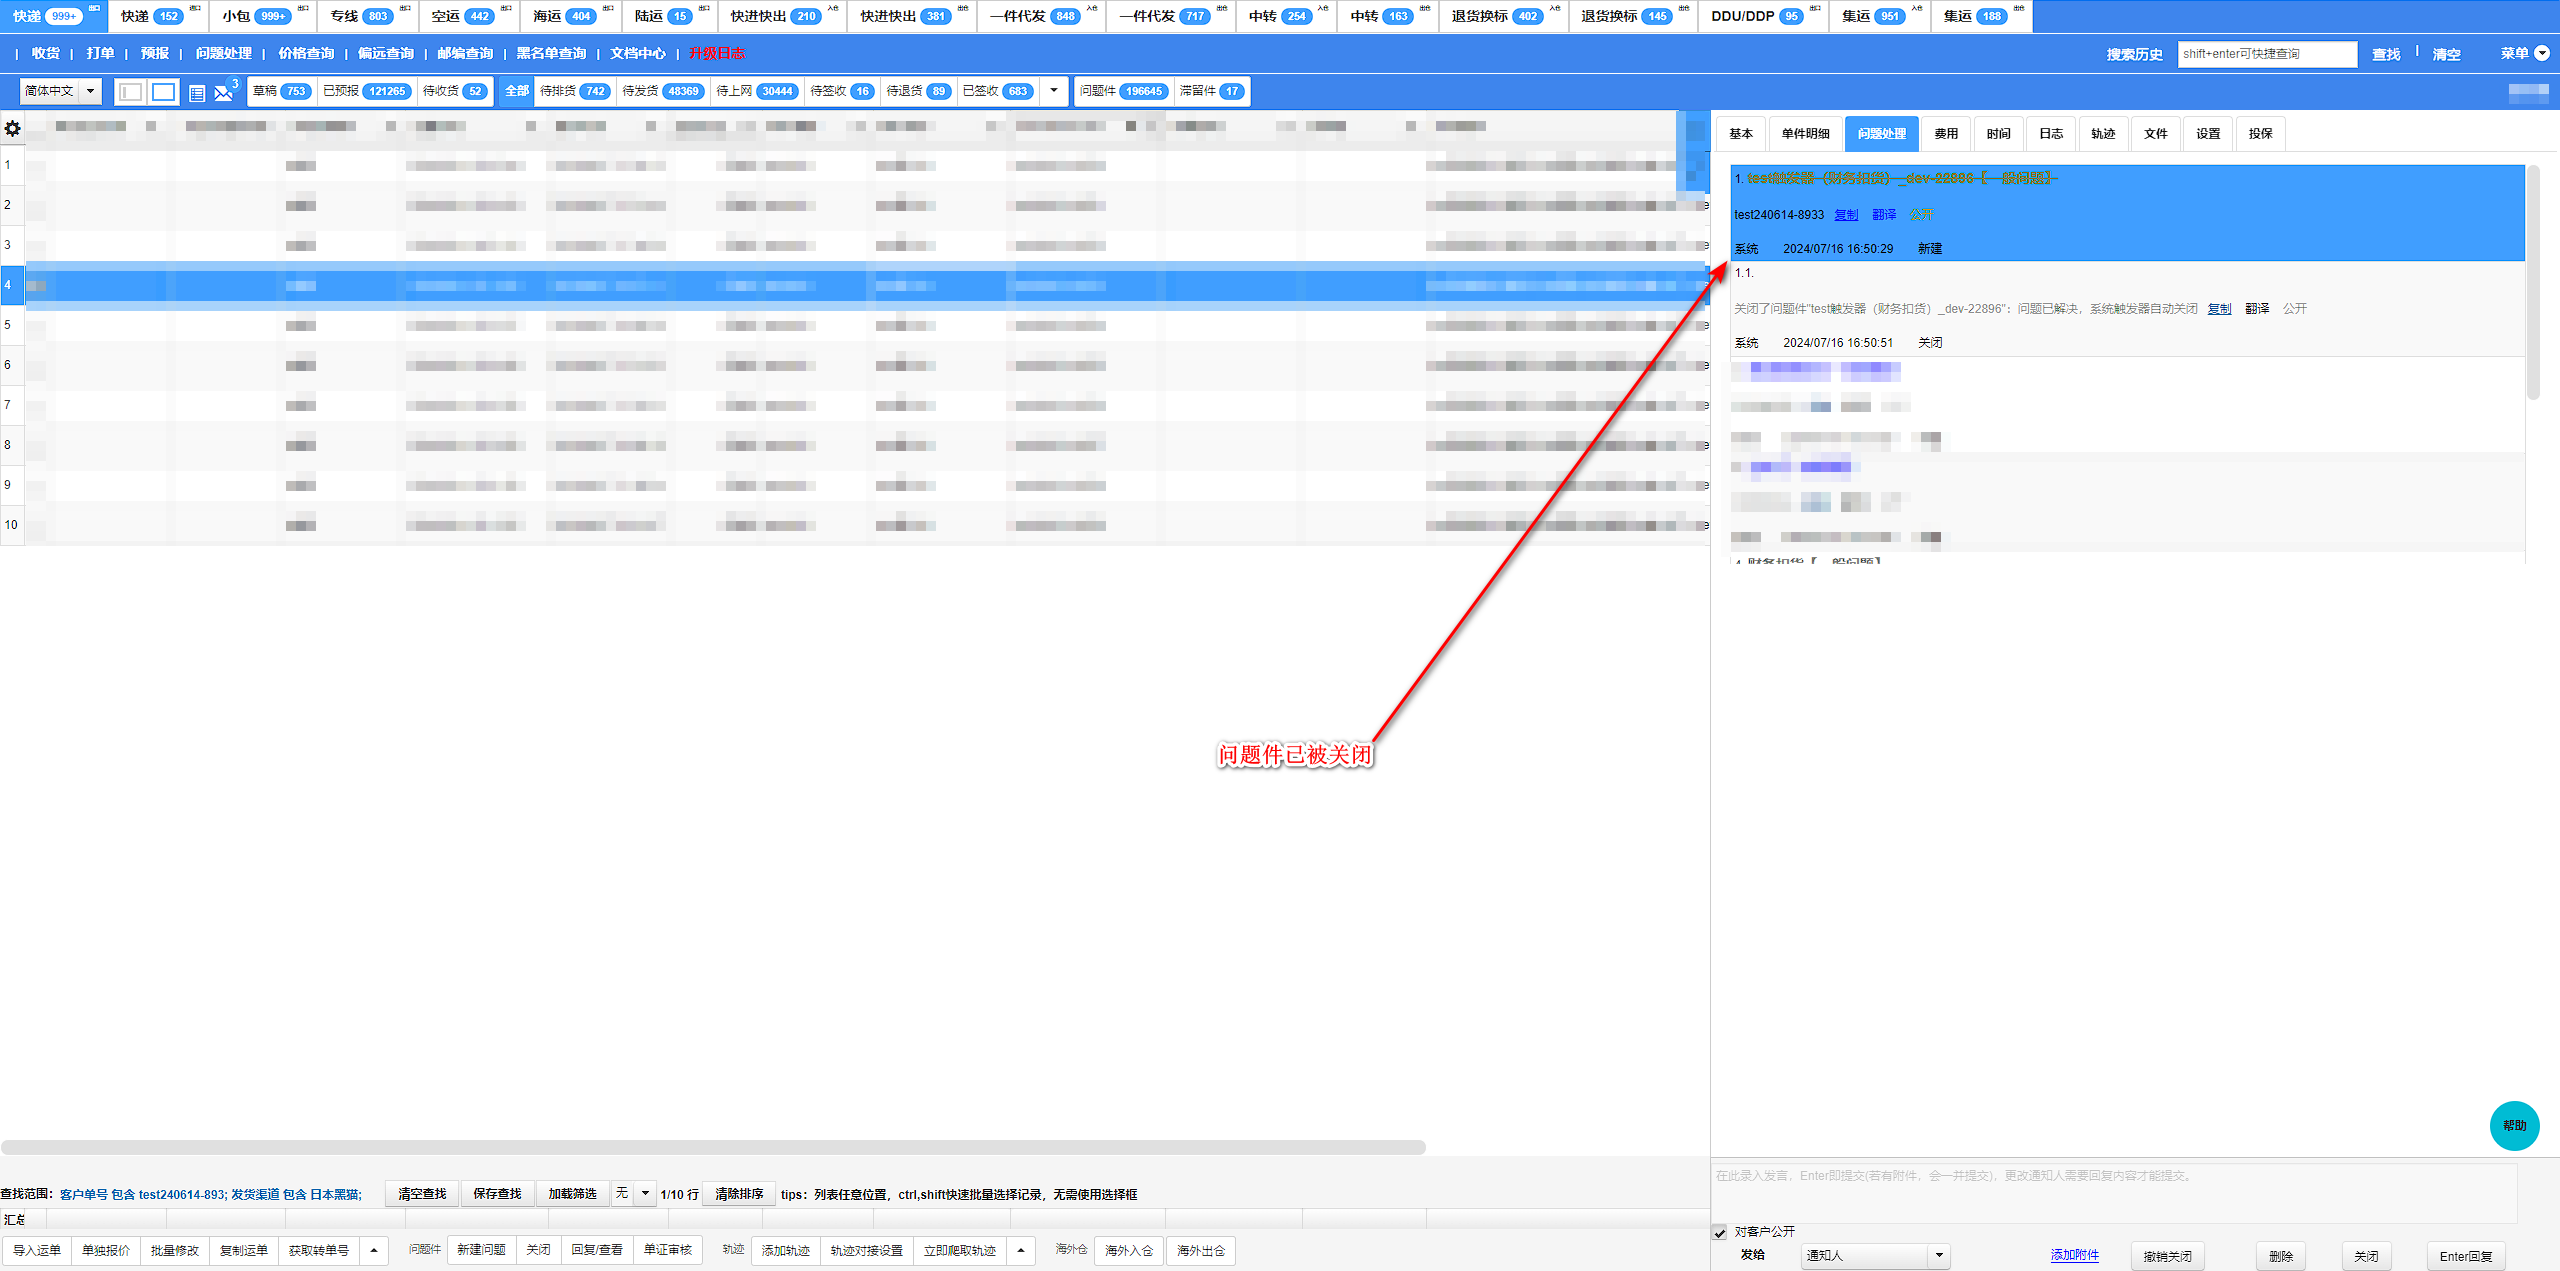Filter by 滞留件 17
The image size is (2560, 1271).
tap(1211, 91)
